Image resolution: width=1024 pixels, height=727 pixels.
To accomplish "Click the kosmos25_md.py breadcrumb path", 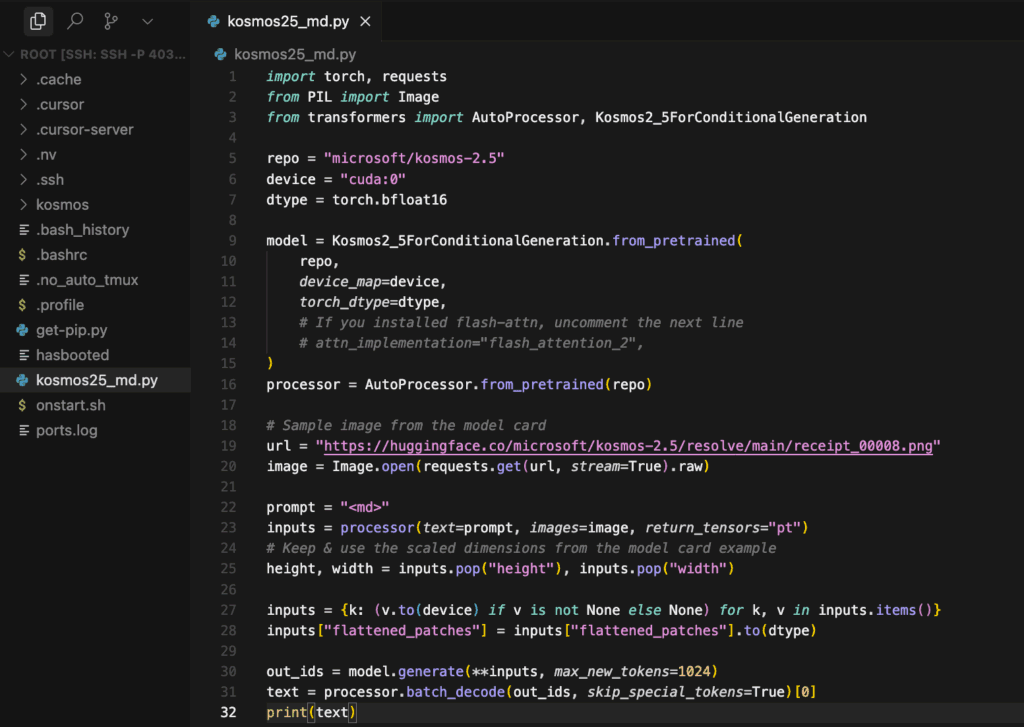I will click(x=295, y=54).
